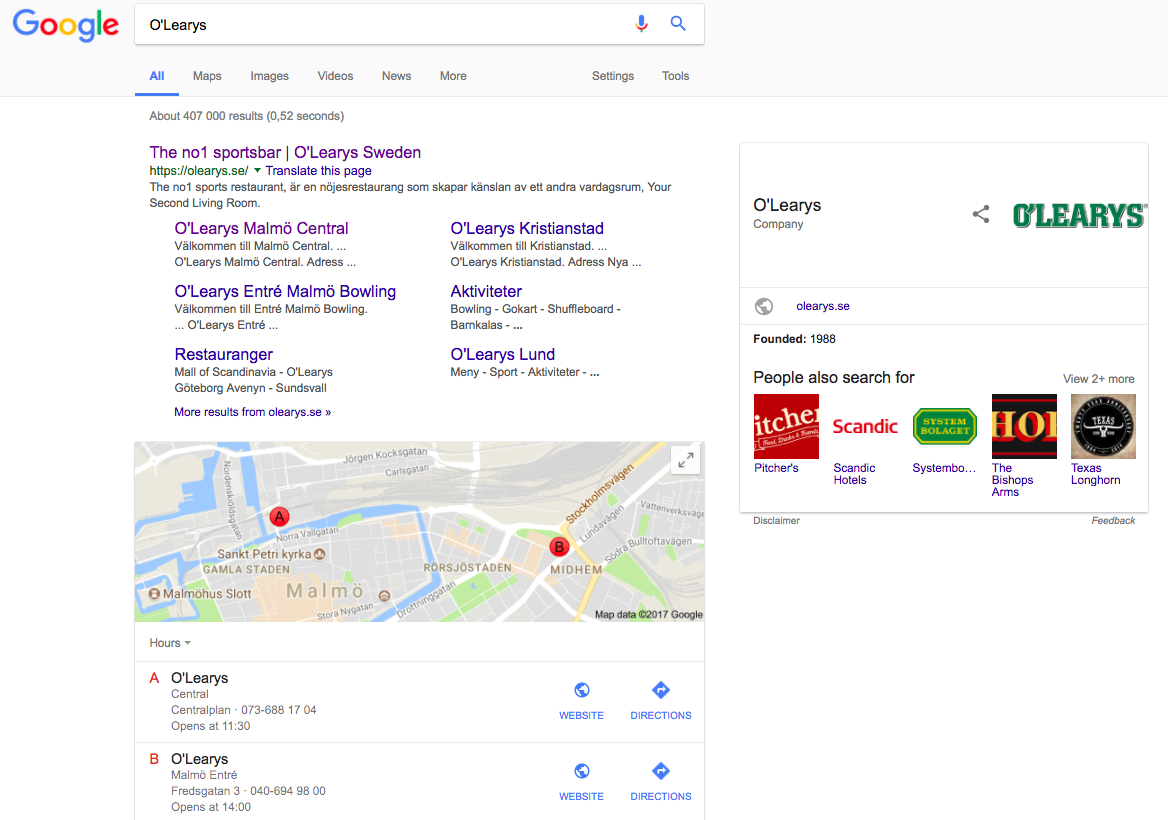Switch to the Maps tab
The image size is (1168, 820).
(x=207, y=76)
